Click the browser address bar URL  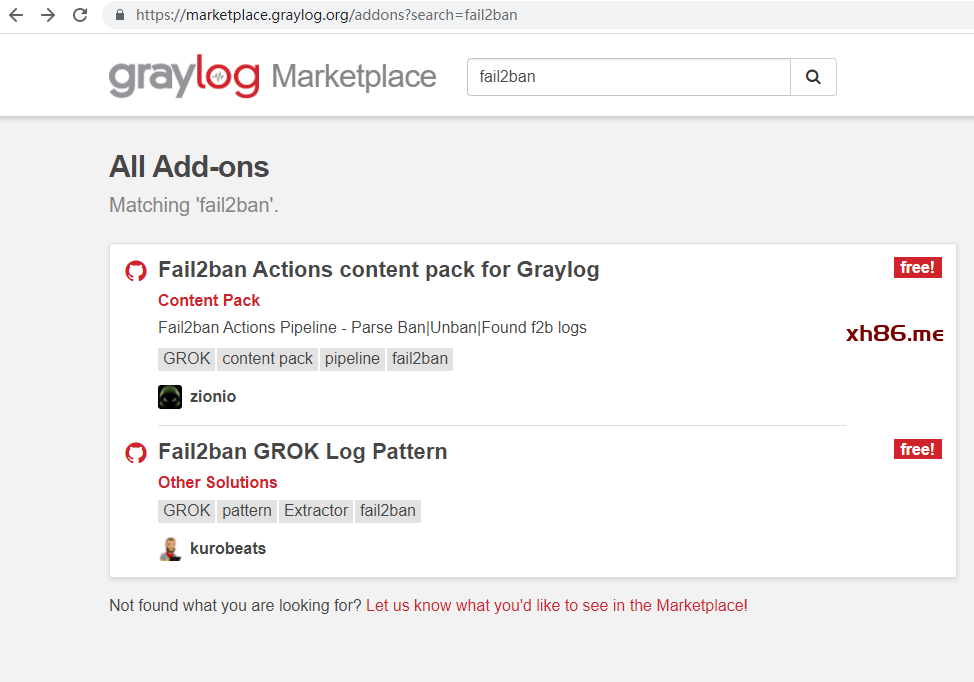(326, 15)
